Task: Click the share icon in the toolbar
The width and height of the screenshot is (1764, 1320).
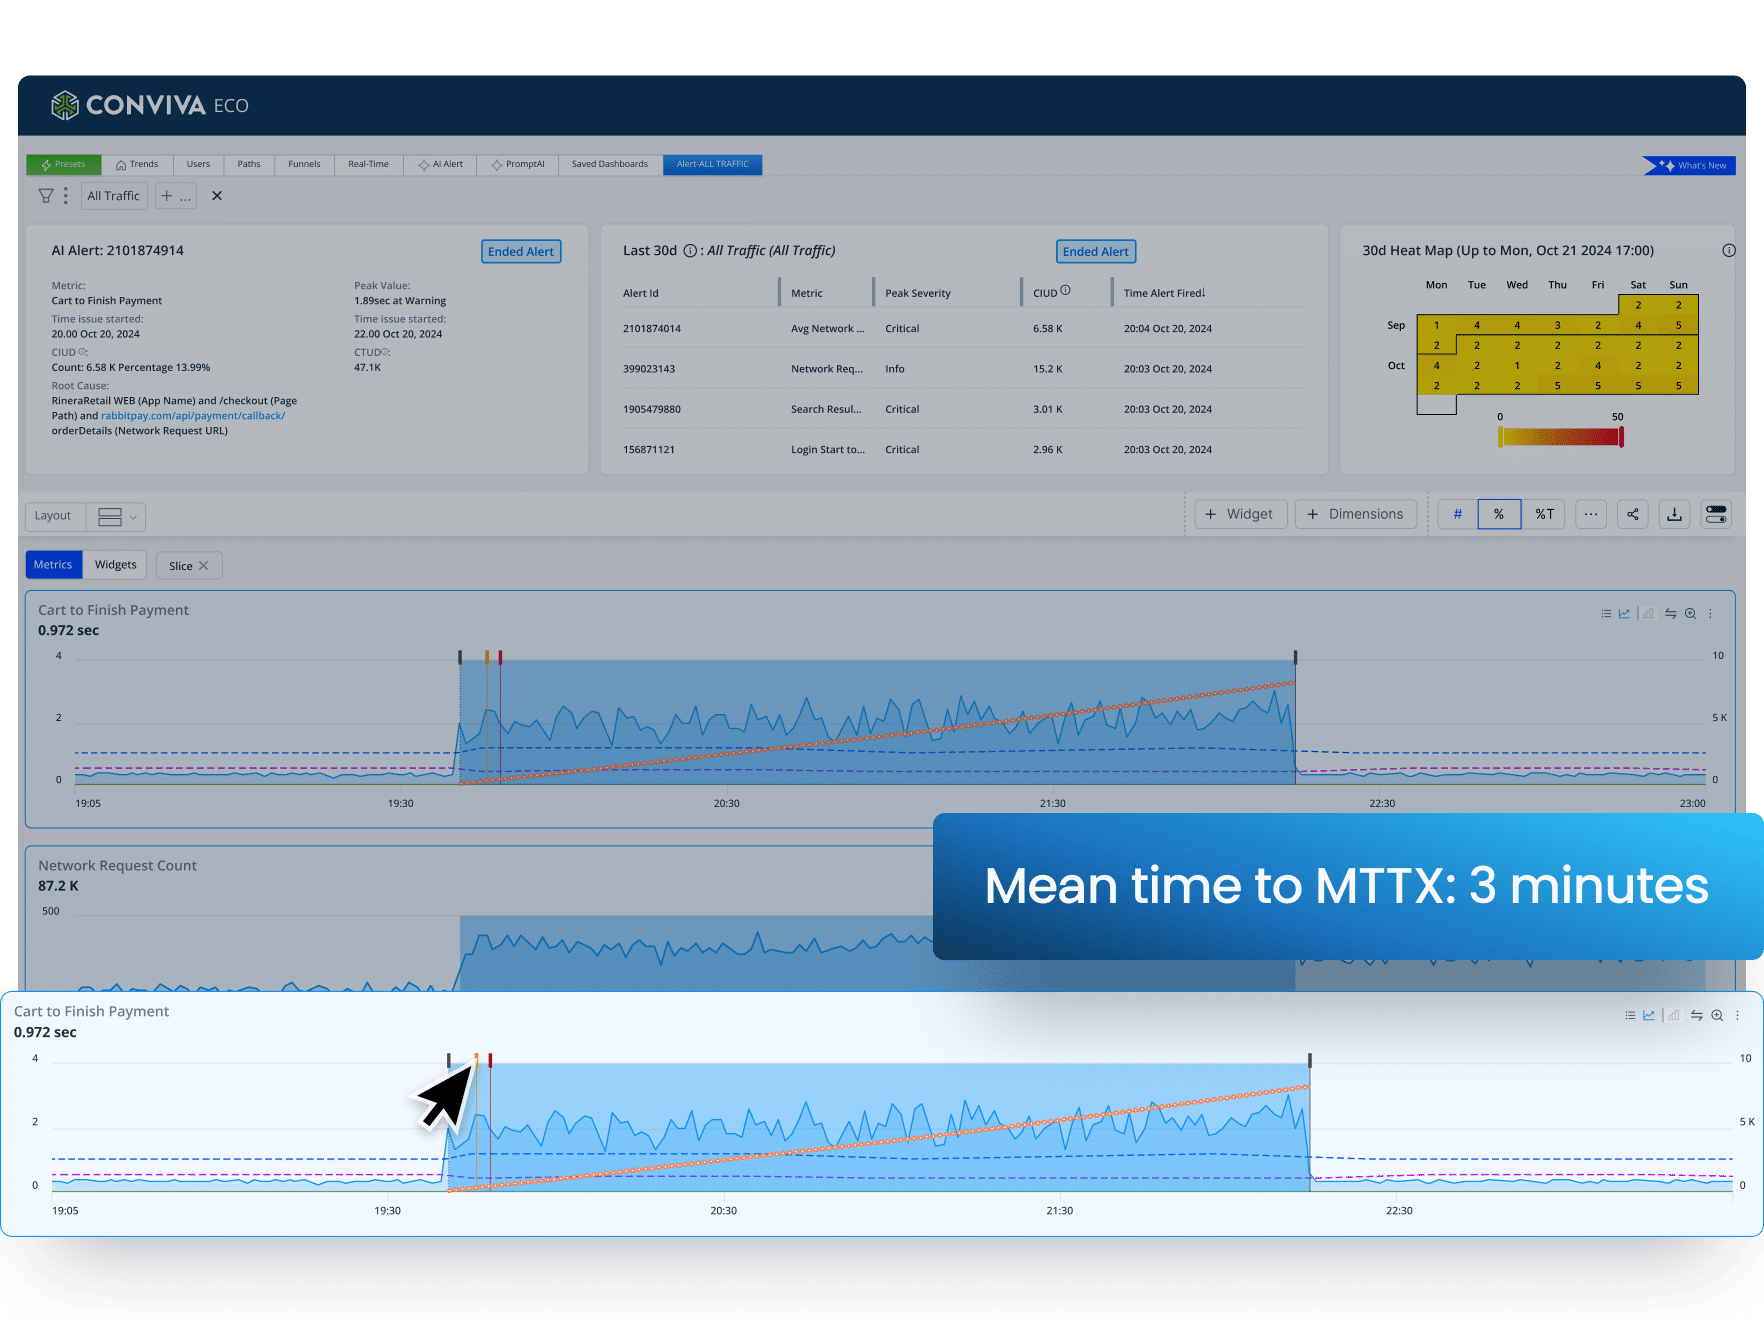Action: coord(1632,514)
